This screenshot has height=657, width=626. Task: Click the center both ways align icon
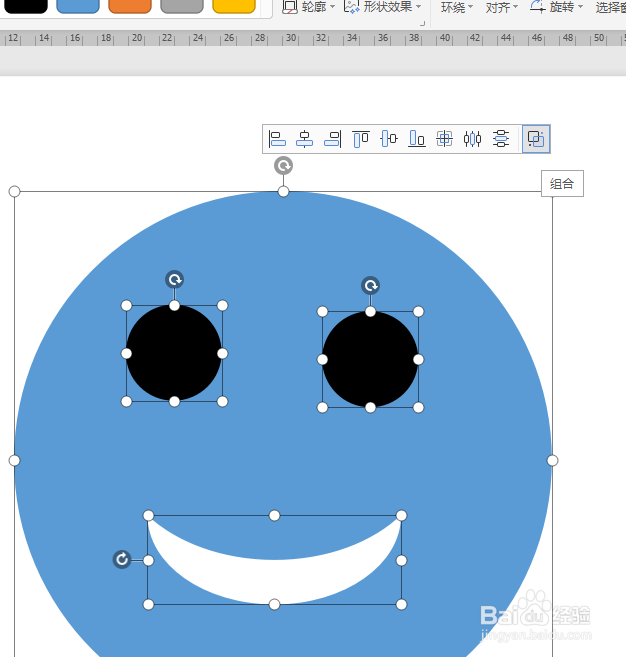pyautogui.click(x=445, y=139)
